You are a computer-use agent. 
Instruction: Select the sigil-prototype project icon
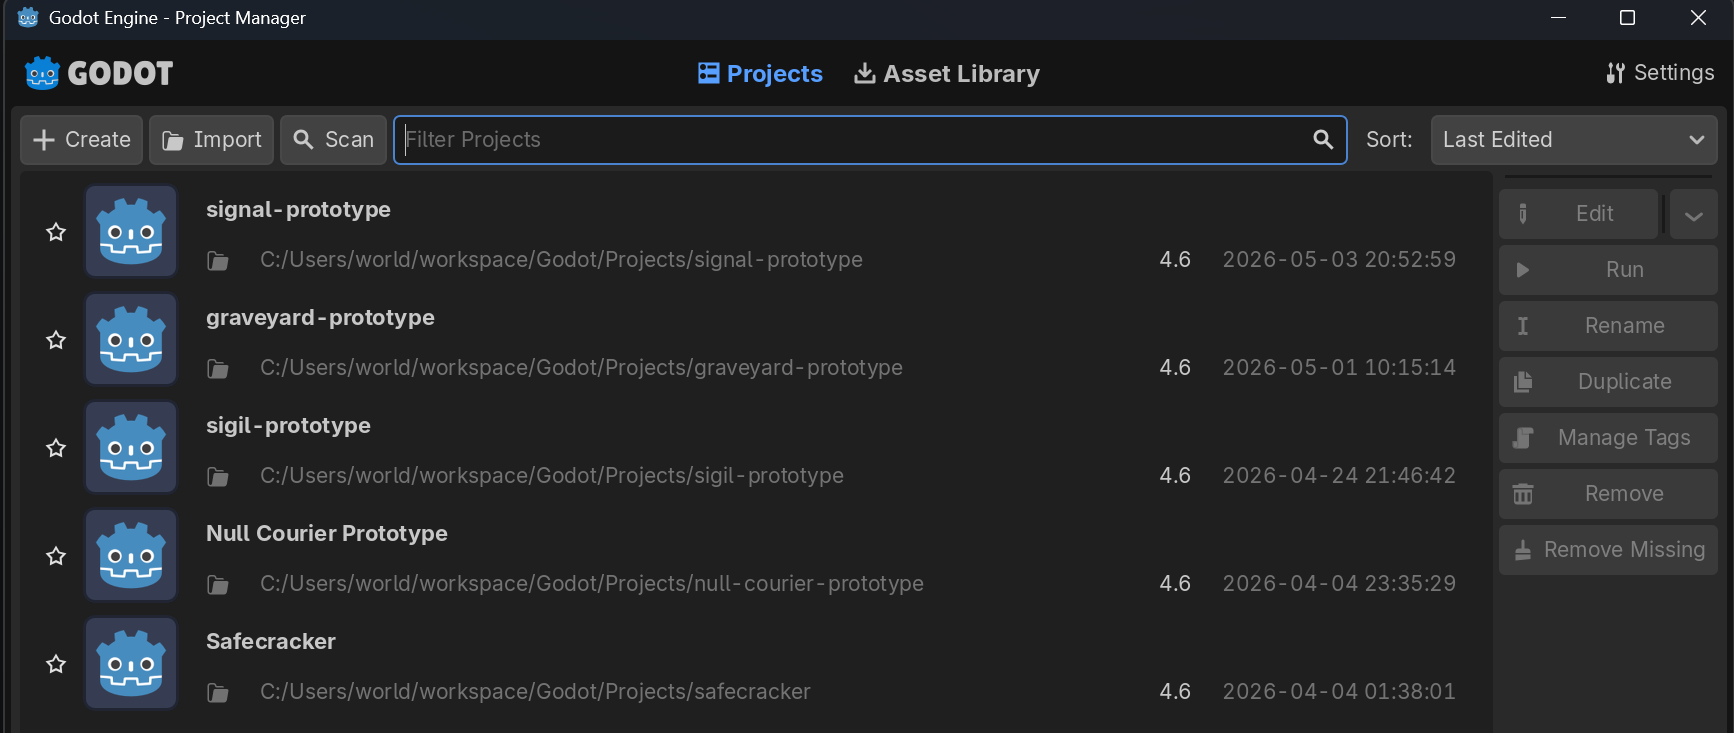[x=131, y=447]
